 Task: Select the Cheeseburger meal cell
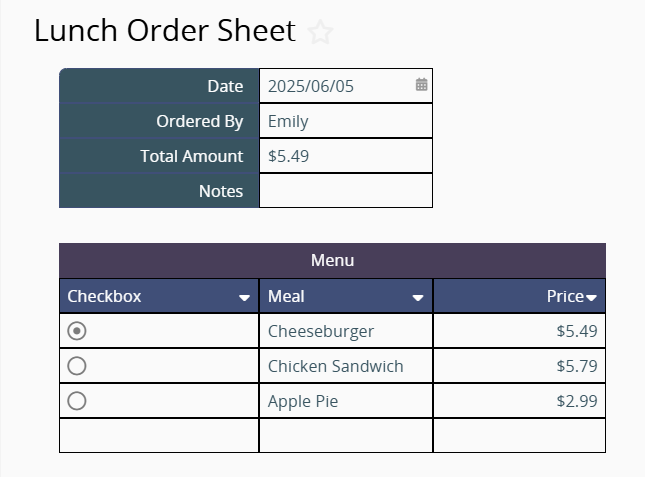point(346,331)
